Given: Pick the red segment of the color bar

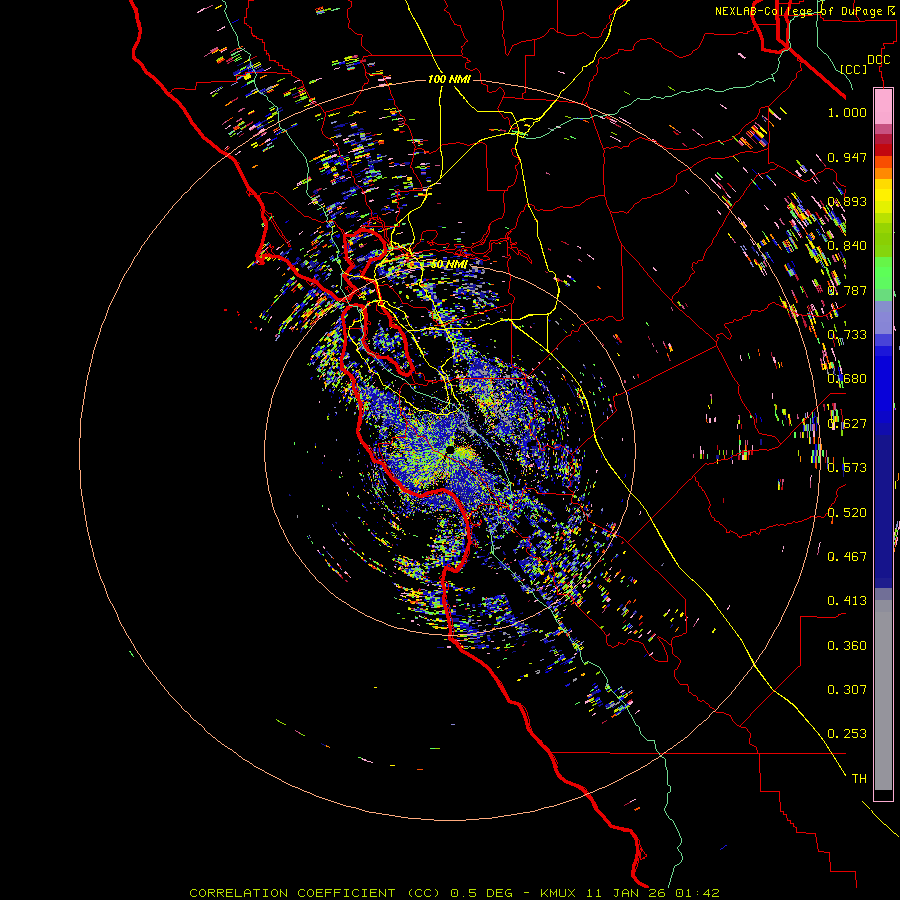Looking at the screenshot, I should (x=883, y=149).
